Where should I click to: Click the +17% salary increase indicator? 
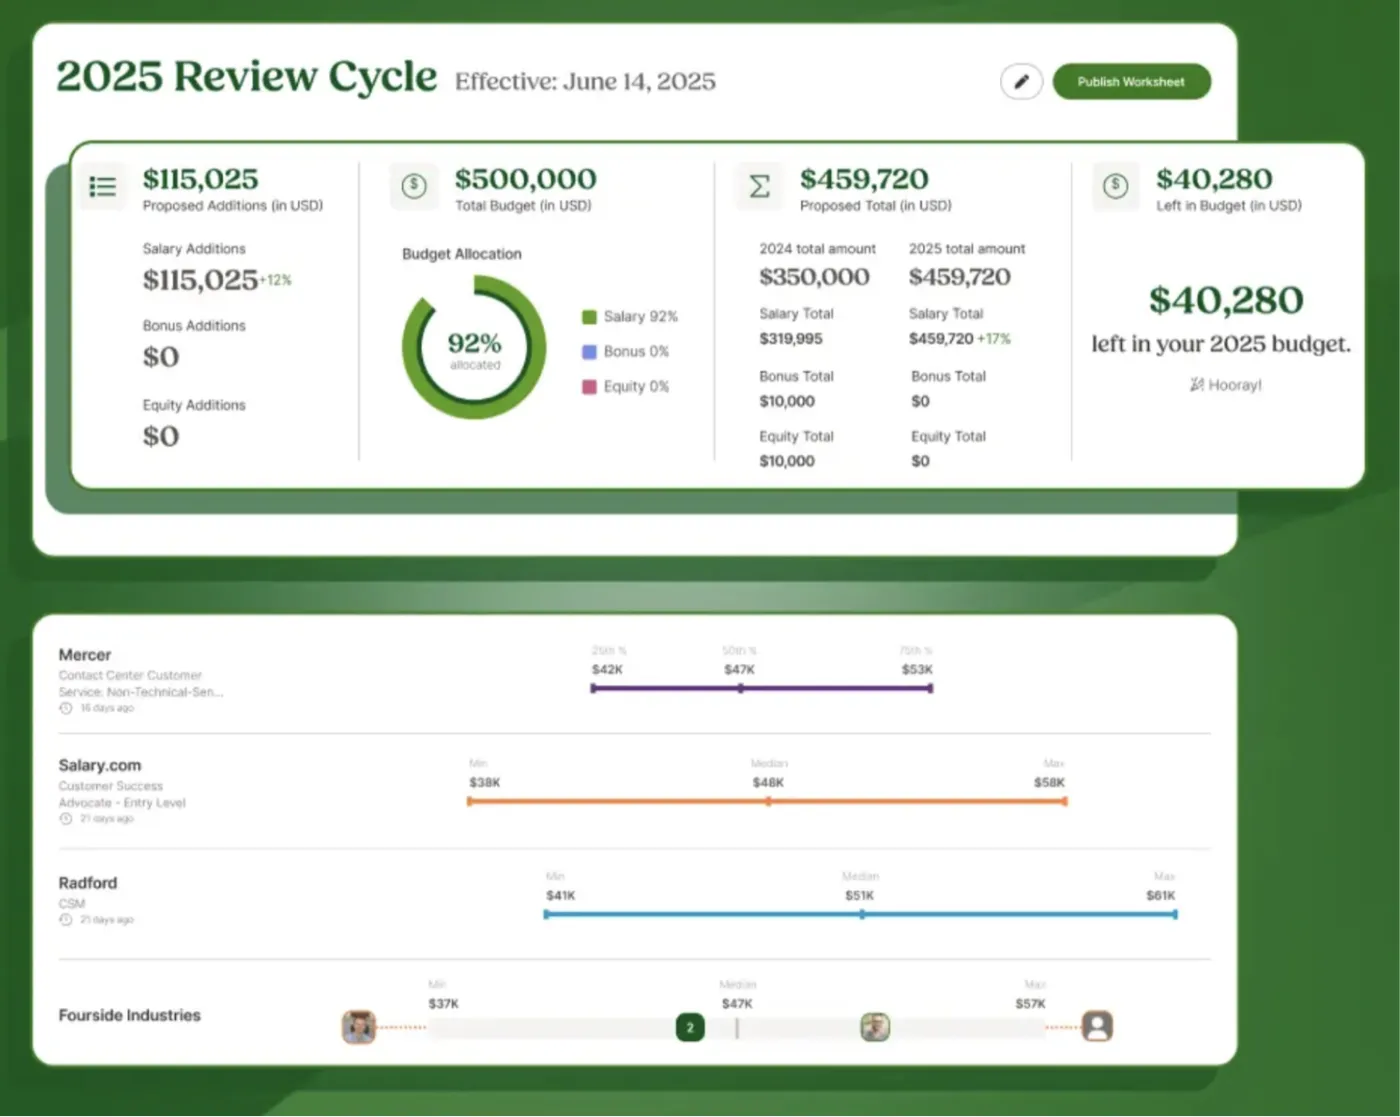click(994, 339)
